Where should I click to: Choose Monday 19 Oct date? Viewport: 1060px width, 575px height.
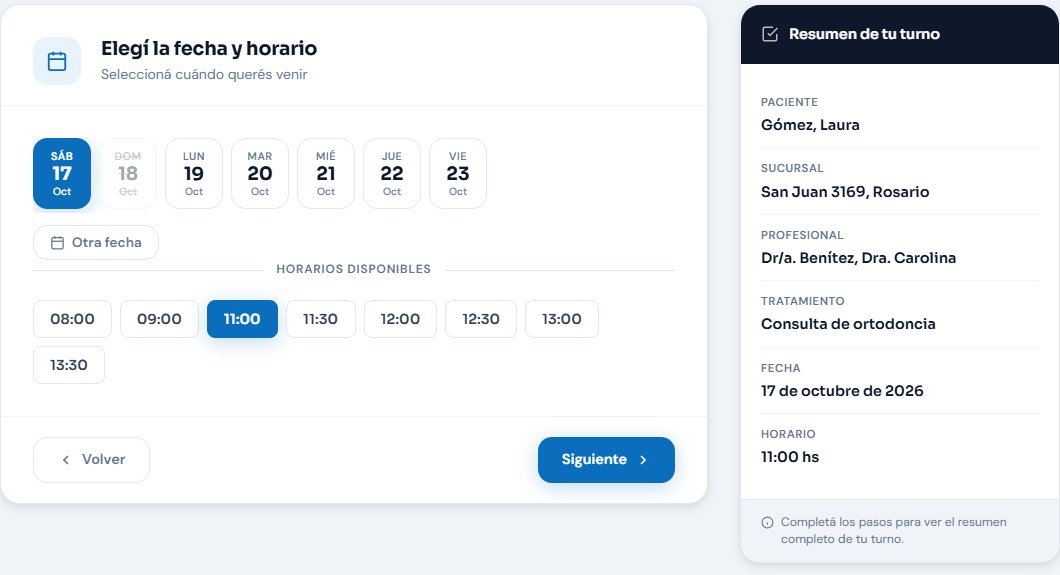[194, 174]
